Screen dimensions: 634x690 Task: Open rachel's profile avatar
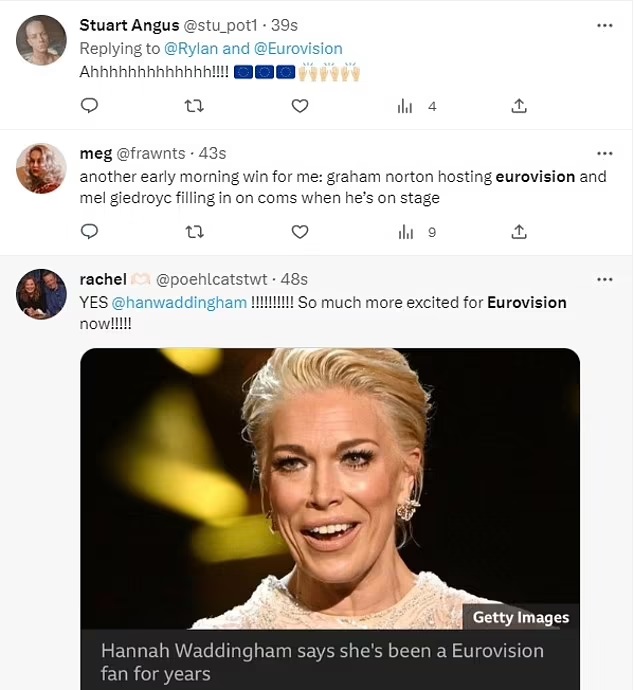[41, 294]
